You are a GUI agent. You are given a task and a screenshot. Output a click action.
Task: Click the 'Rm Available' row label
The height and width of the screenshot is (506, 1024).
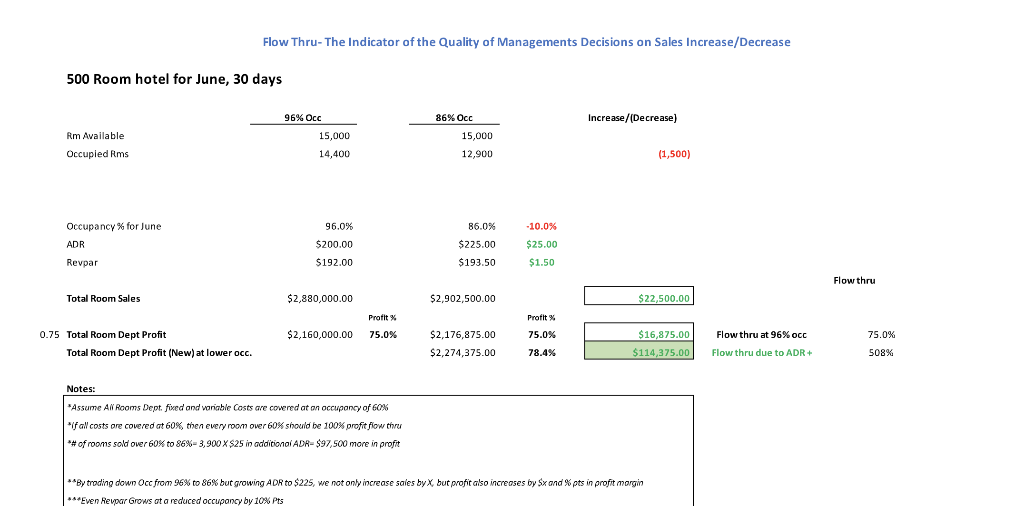click(95, 136)
